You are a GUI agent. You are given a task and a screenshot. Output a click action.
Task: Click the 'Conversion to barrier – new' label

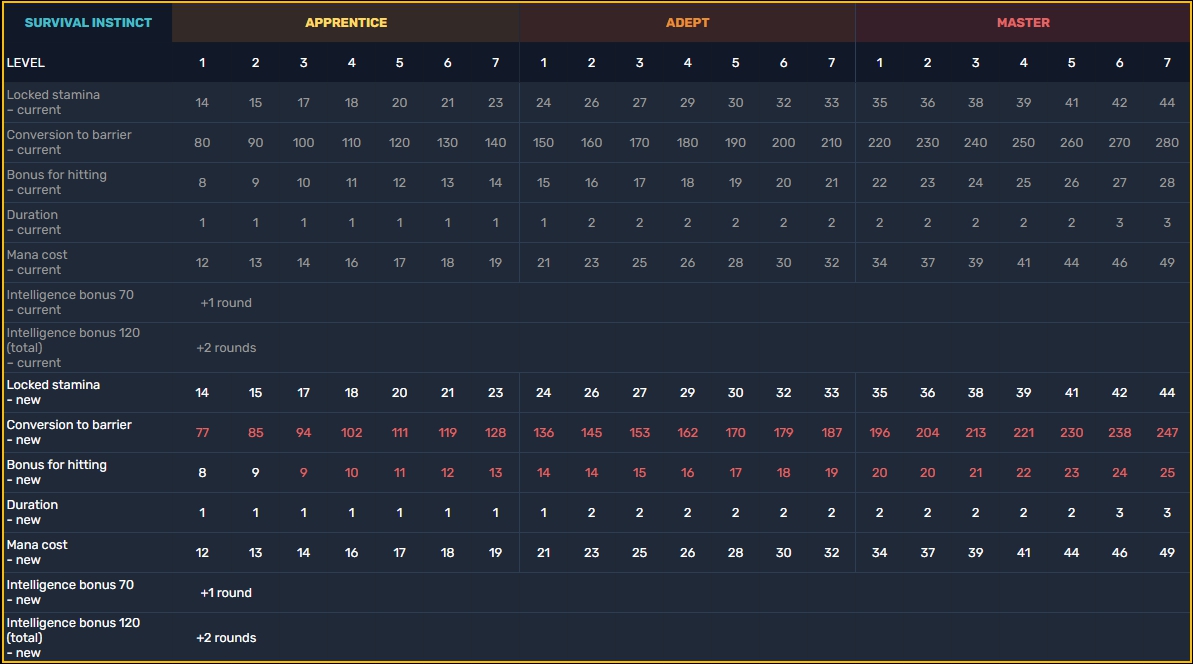tap(69, 432)
